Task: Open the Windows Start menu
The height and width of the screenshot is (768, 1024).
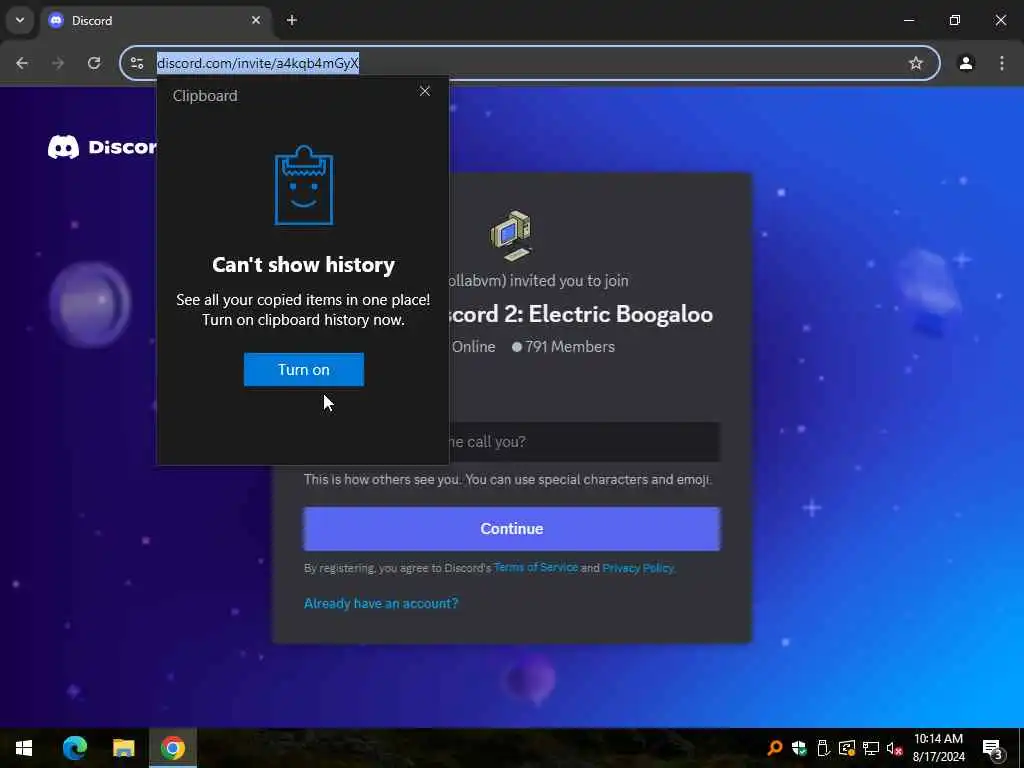Action: (24, 748)
